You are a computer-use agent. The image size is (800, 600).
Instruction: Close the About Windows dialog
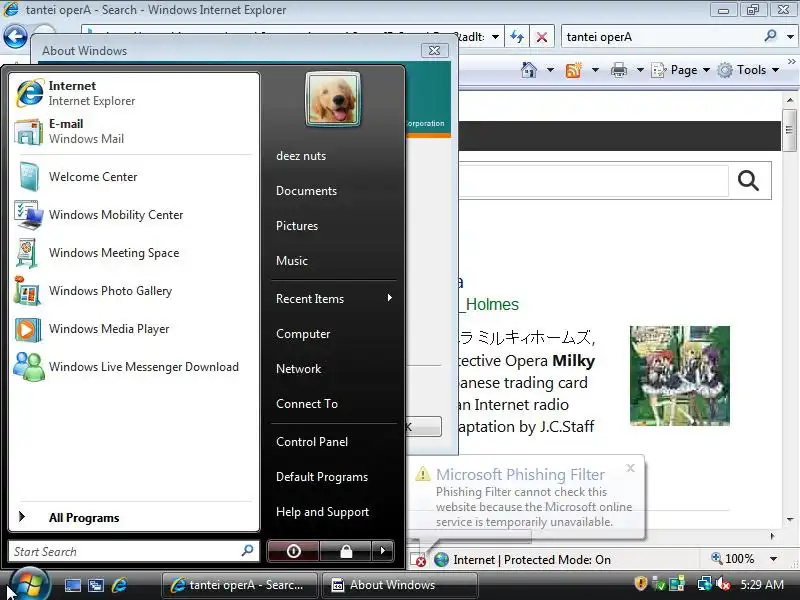(435, 51)
